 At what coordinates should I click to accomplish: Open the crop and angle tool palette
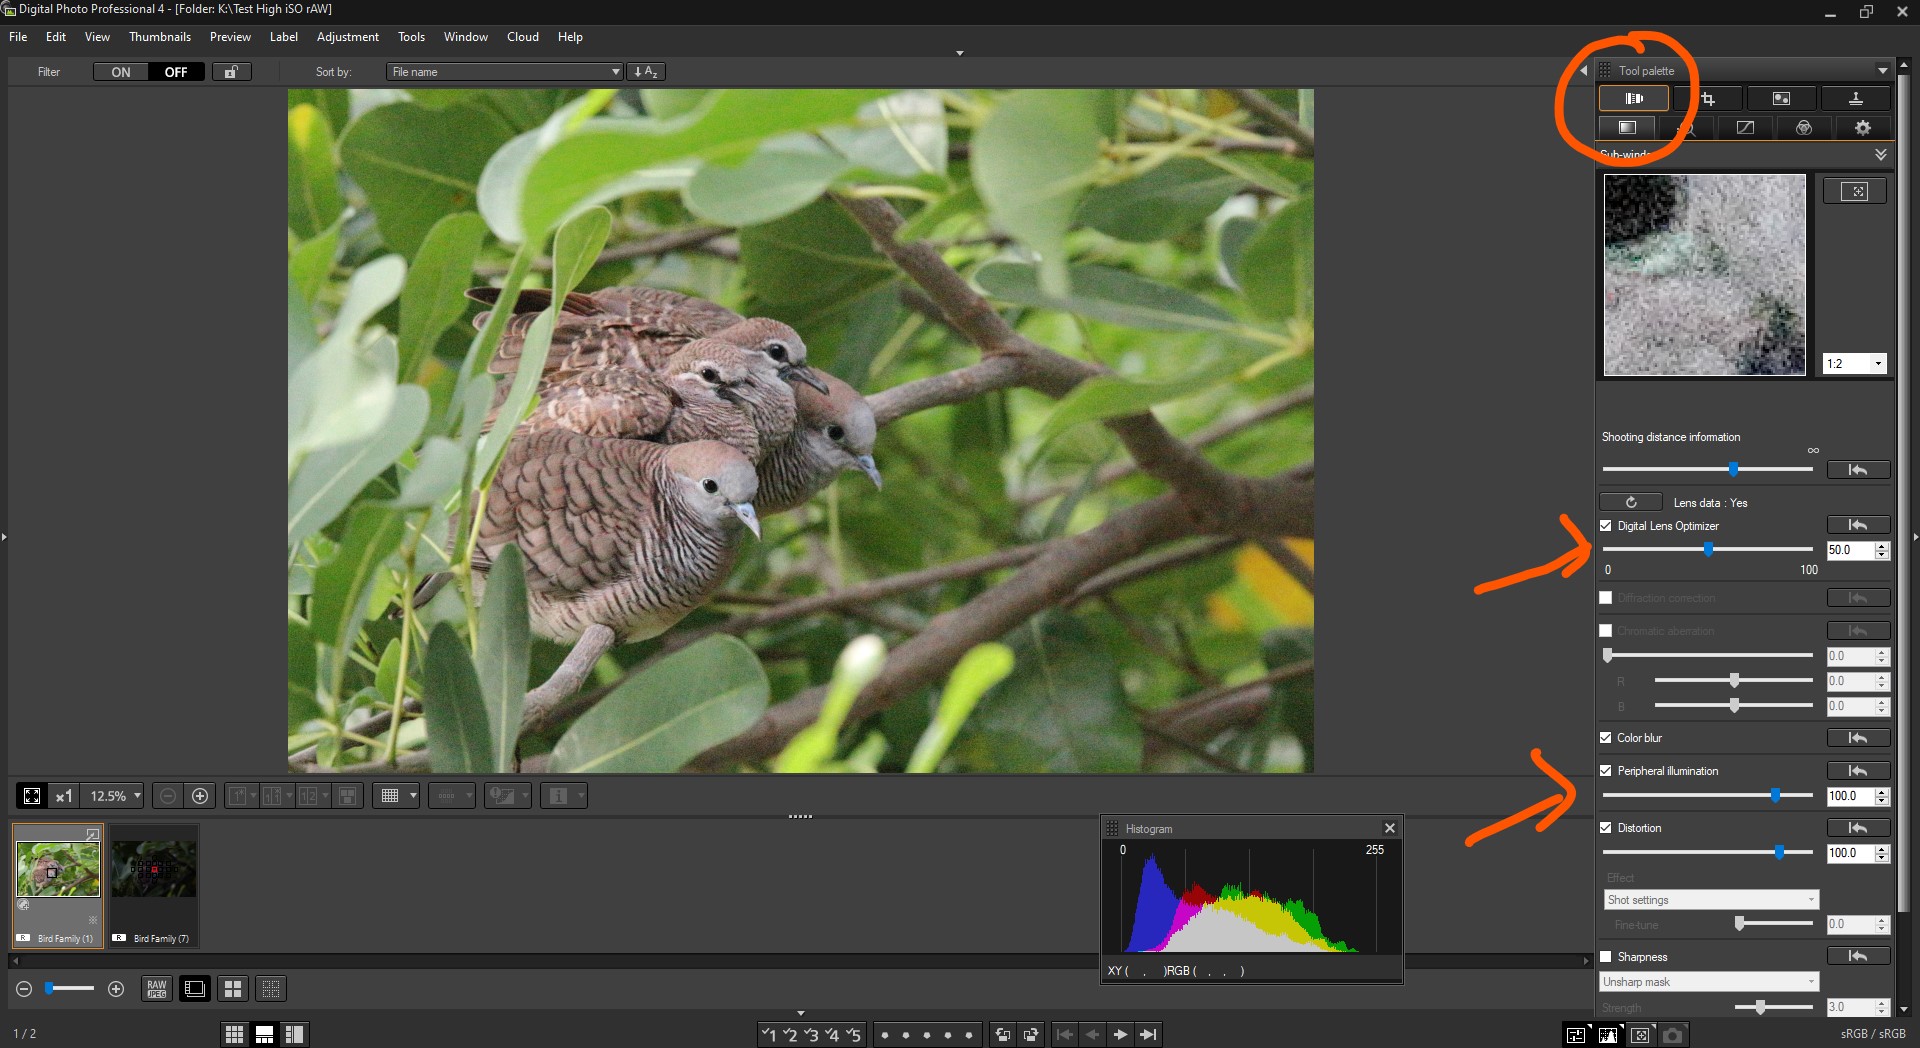[x=1708, y=98]
